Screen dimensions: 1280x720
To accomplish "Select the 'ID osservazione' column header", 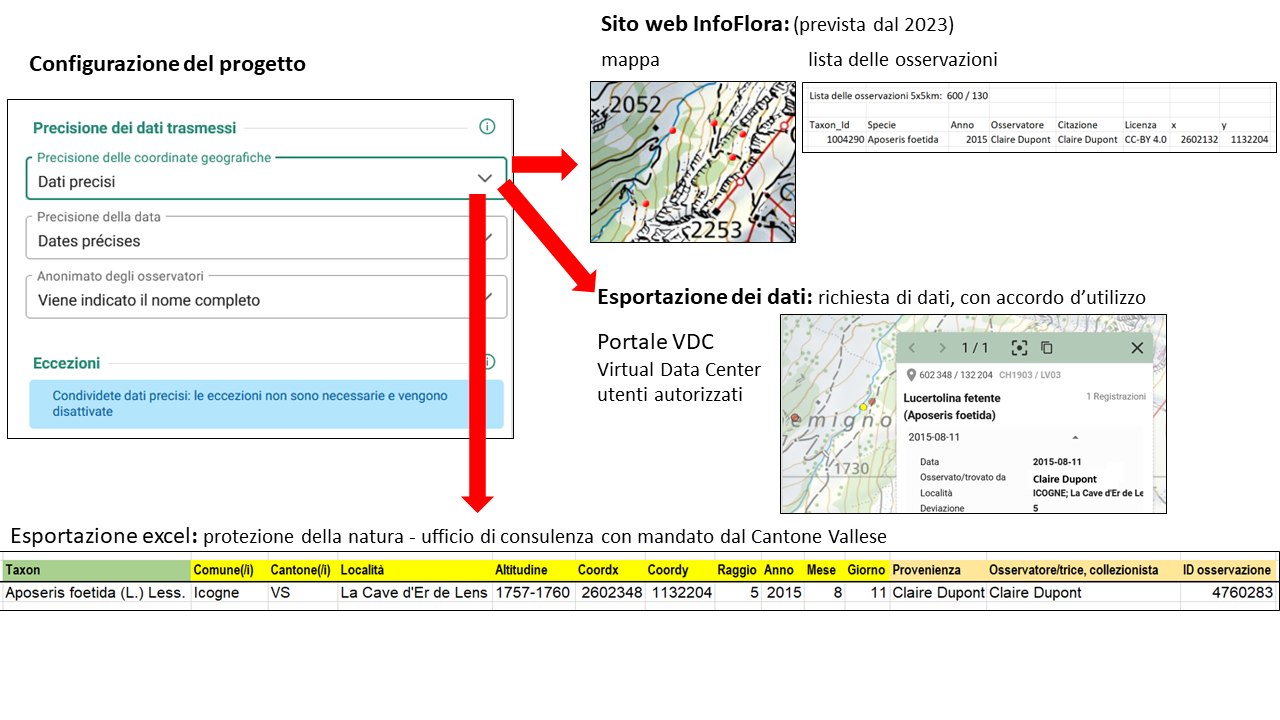I will pos(1227,570).
